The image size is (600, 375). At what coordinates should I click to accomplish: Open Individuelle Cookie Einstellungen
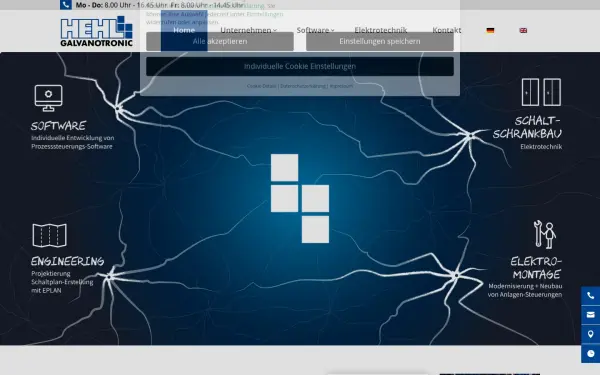[300, 66]
